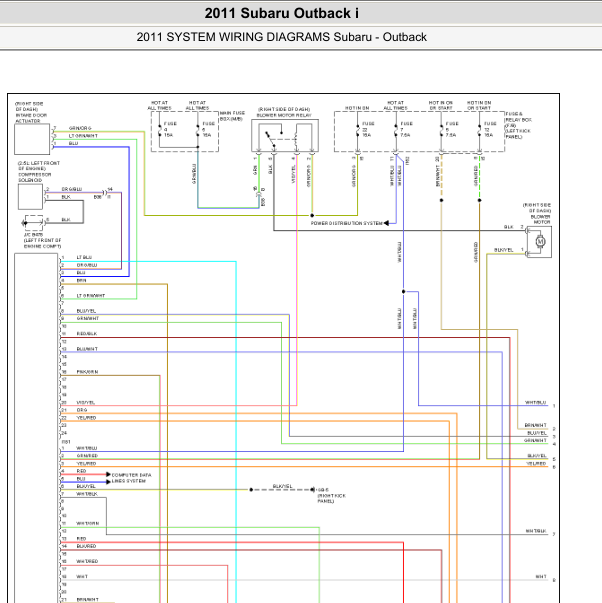The height and width of the screenshot is (603, 602).
Task: Click WHT/BLK label at lower connector pin 7
Action: (x=87, y=494)
